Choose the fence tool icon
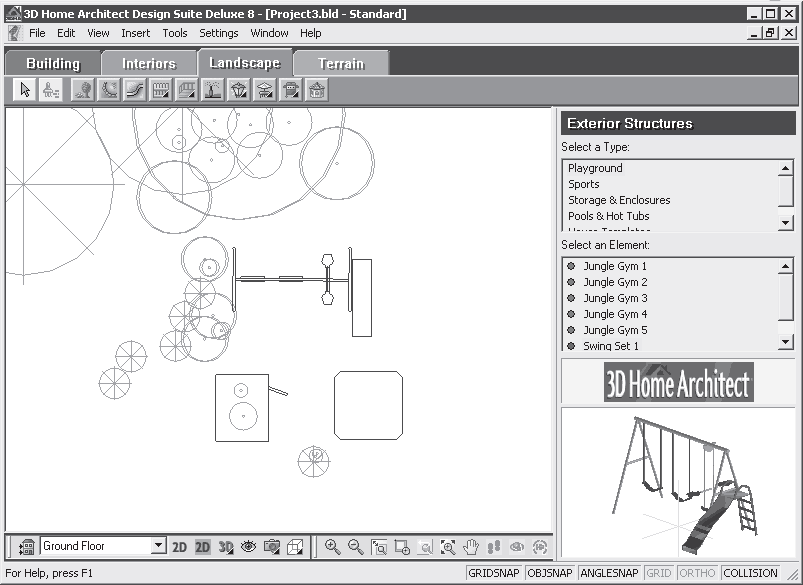The image size is (803, 585). [x=161, y=90]
